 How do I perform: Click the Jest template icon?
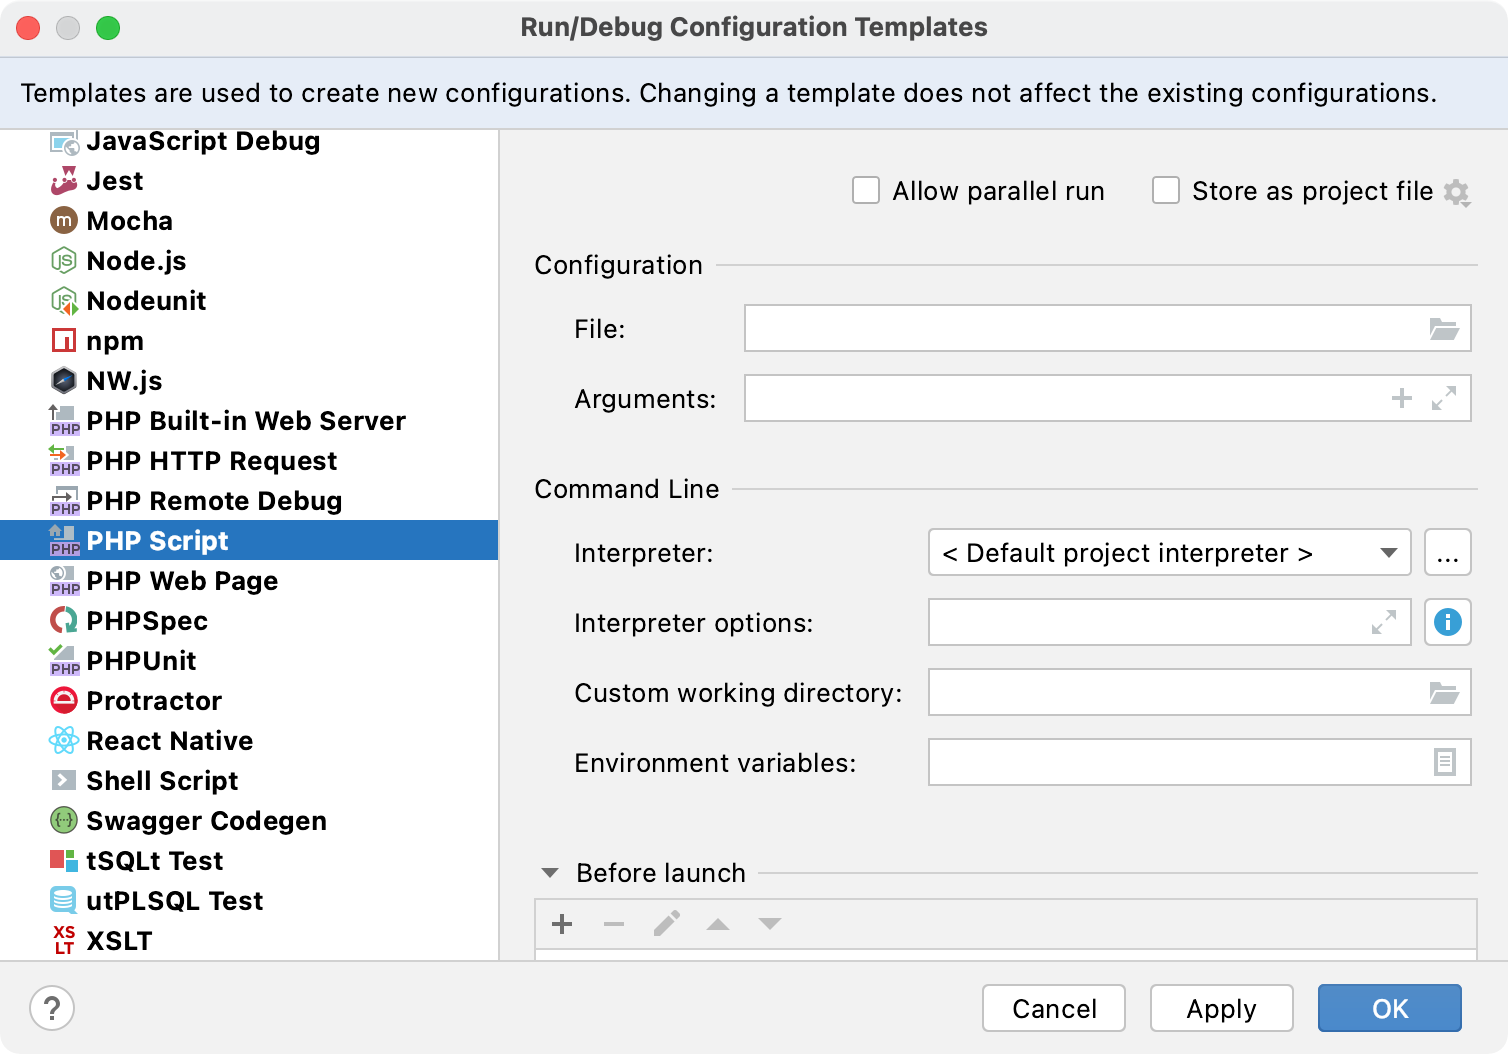64,181
